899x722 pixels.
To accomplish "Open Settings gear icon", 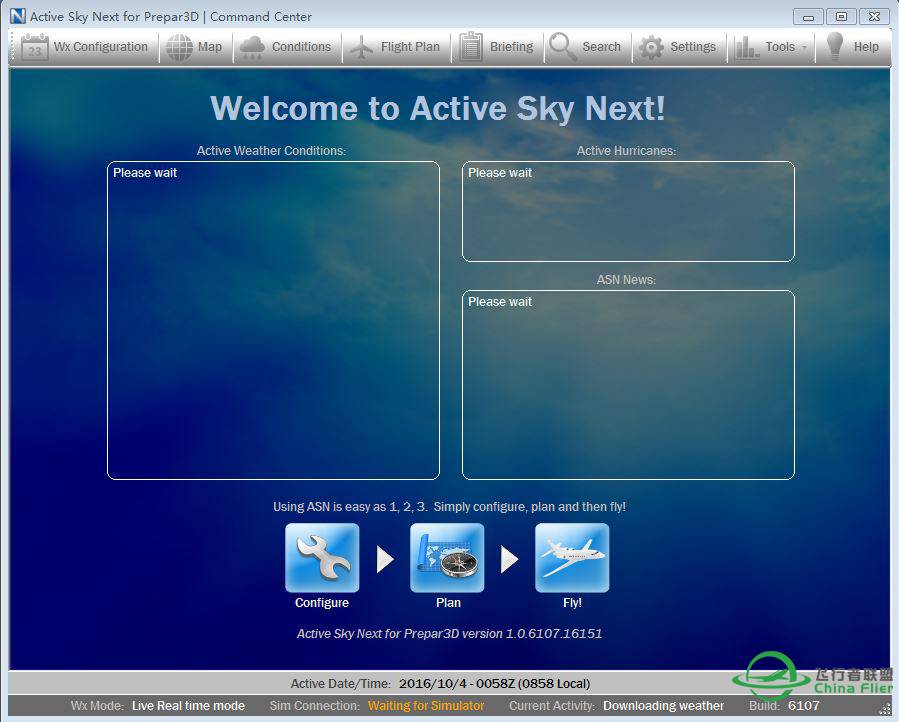I will (x=651, y=47).
